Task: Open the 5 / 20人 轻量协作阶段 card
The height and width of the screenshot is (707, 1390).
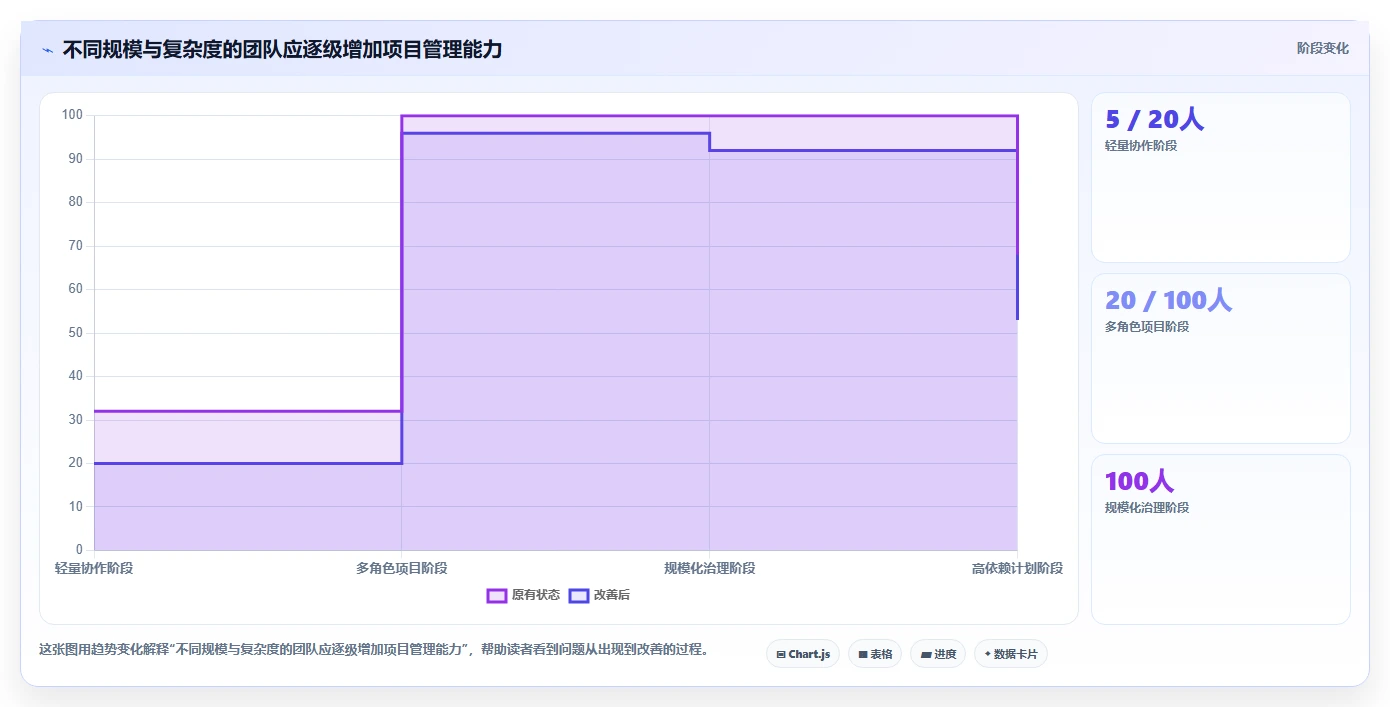Action: pyautogui.click(x=1220, y=178)
